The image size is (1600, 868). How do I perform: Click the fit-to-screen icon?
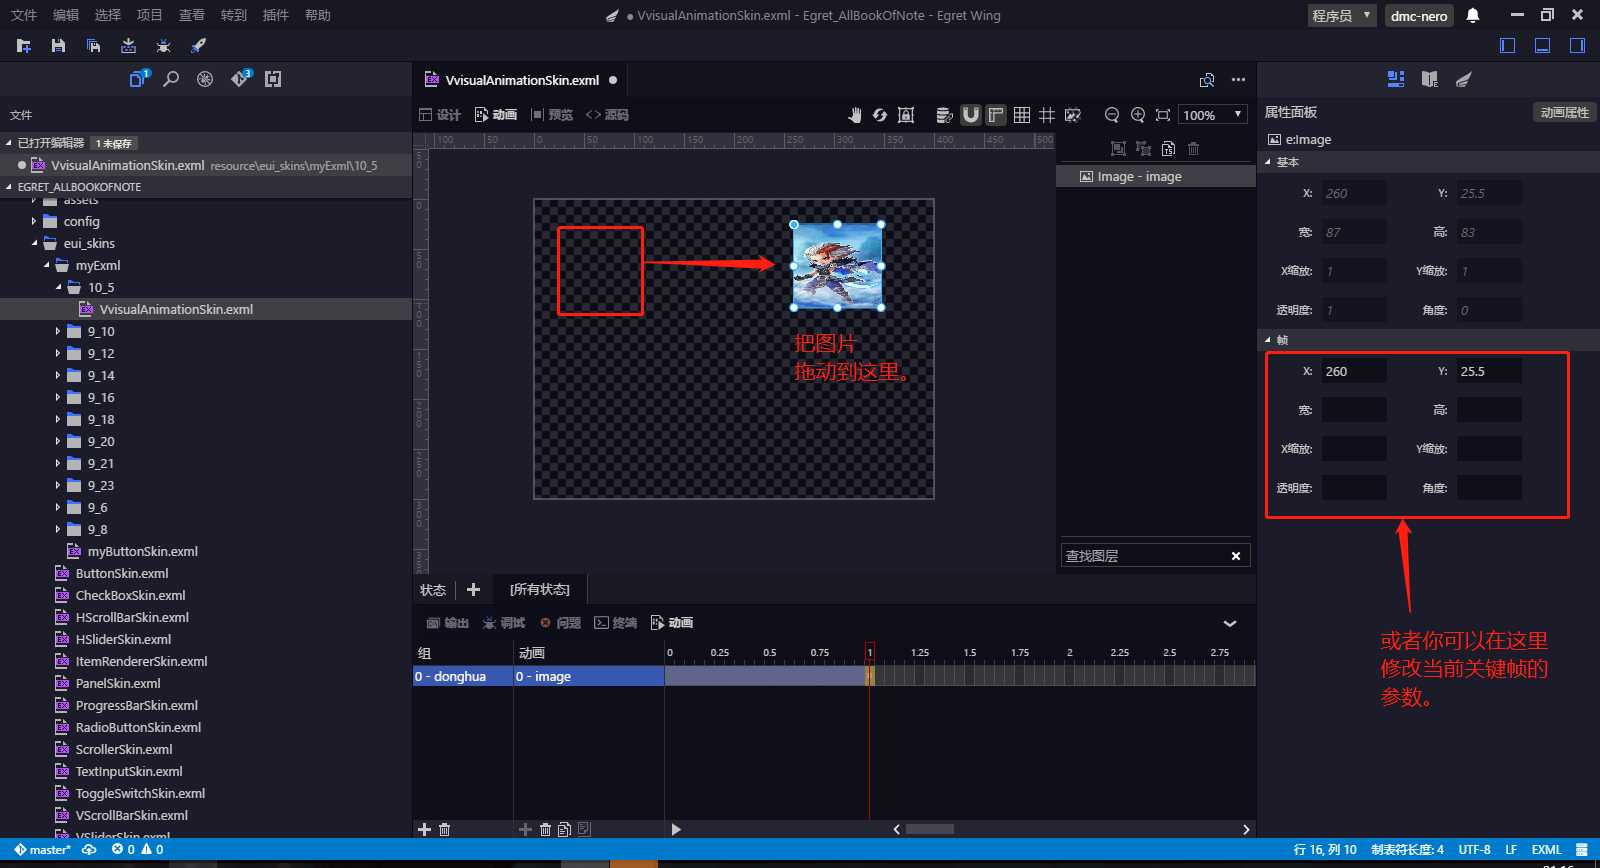(x=1163, y=115)
